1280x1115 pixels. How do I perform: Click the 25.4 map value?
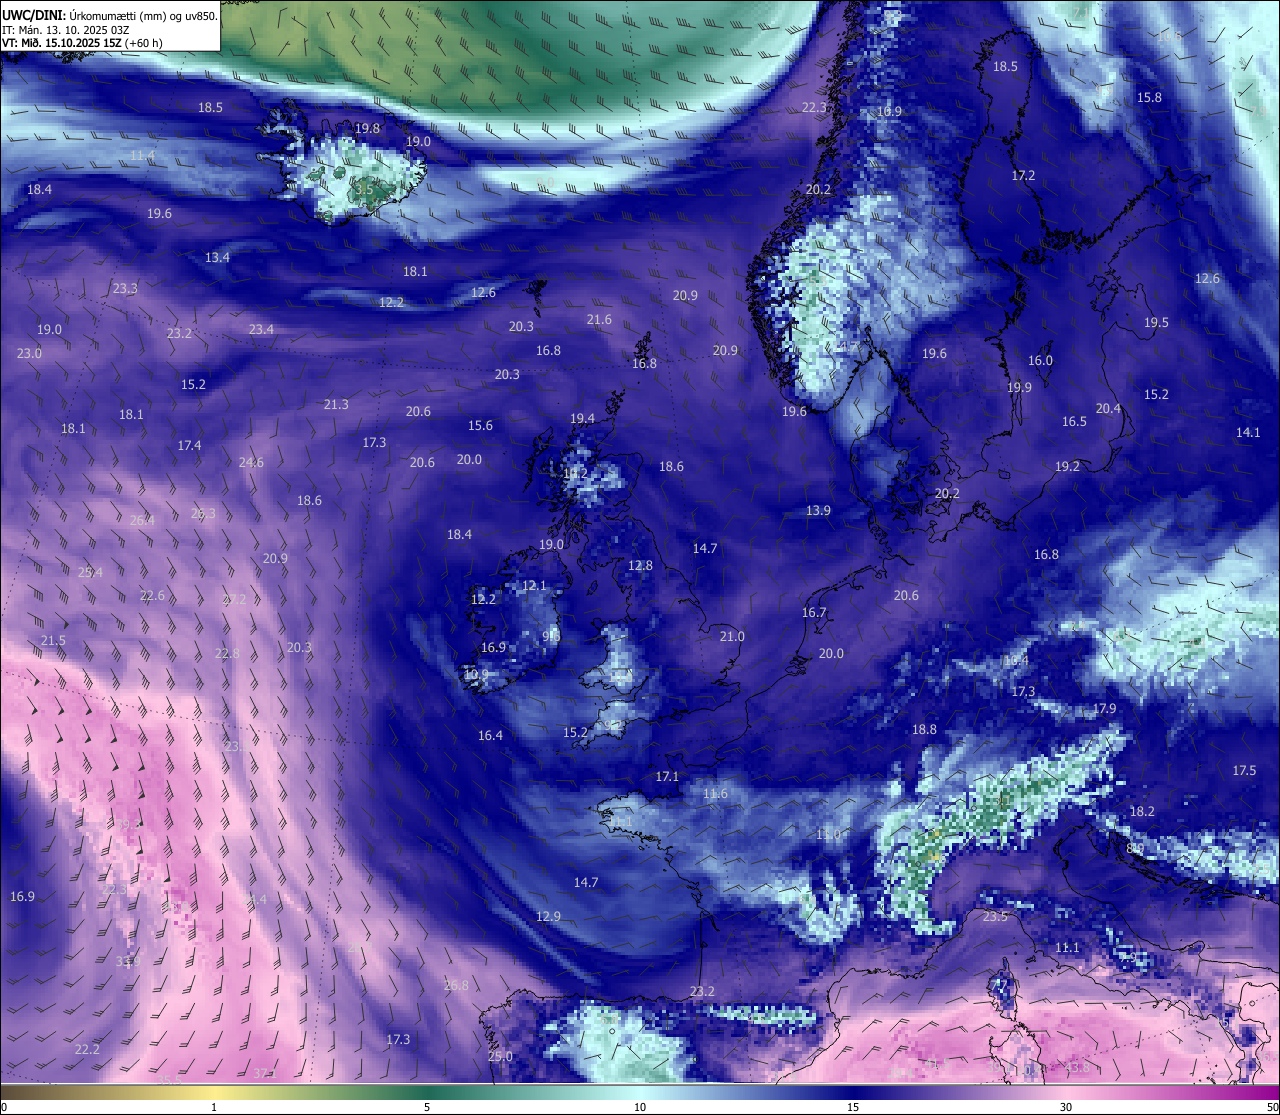coord(90,573)
